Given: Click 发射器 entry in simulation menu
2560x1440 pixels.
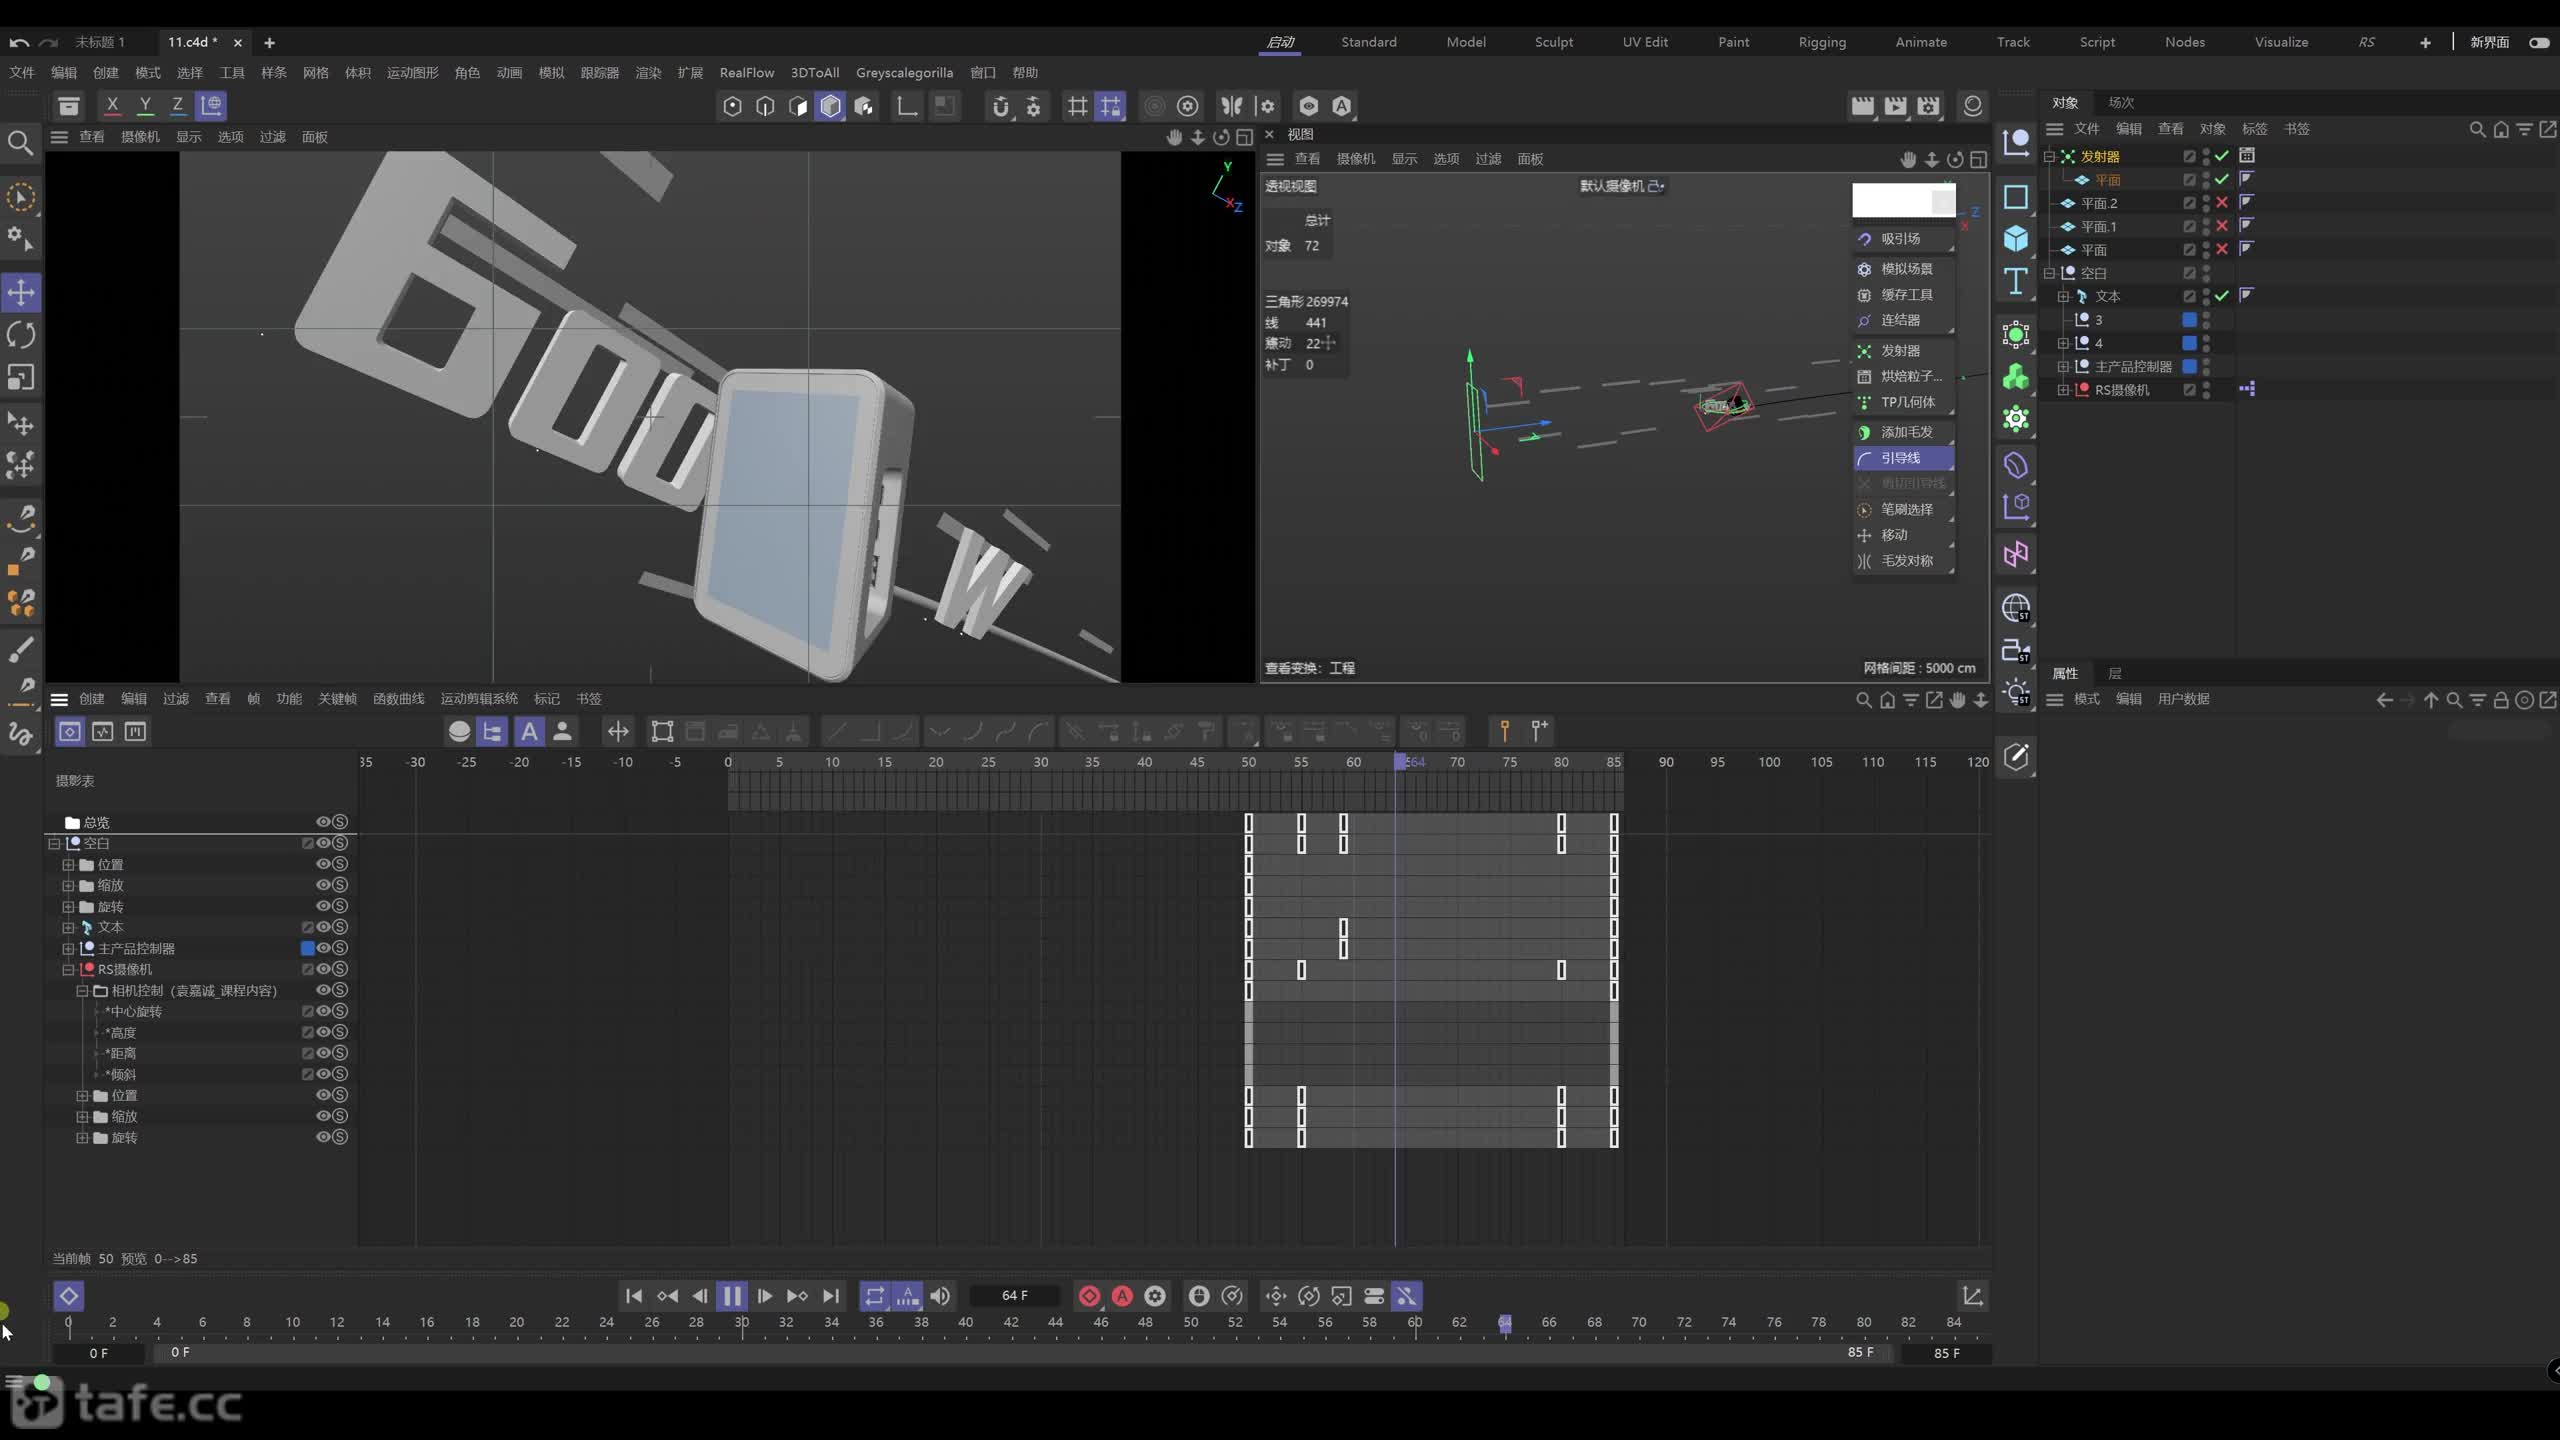Looking at the screenshot, I should point(1904,351).
